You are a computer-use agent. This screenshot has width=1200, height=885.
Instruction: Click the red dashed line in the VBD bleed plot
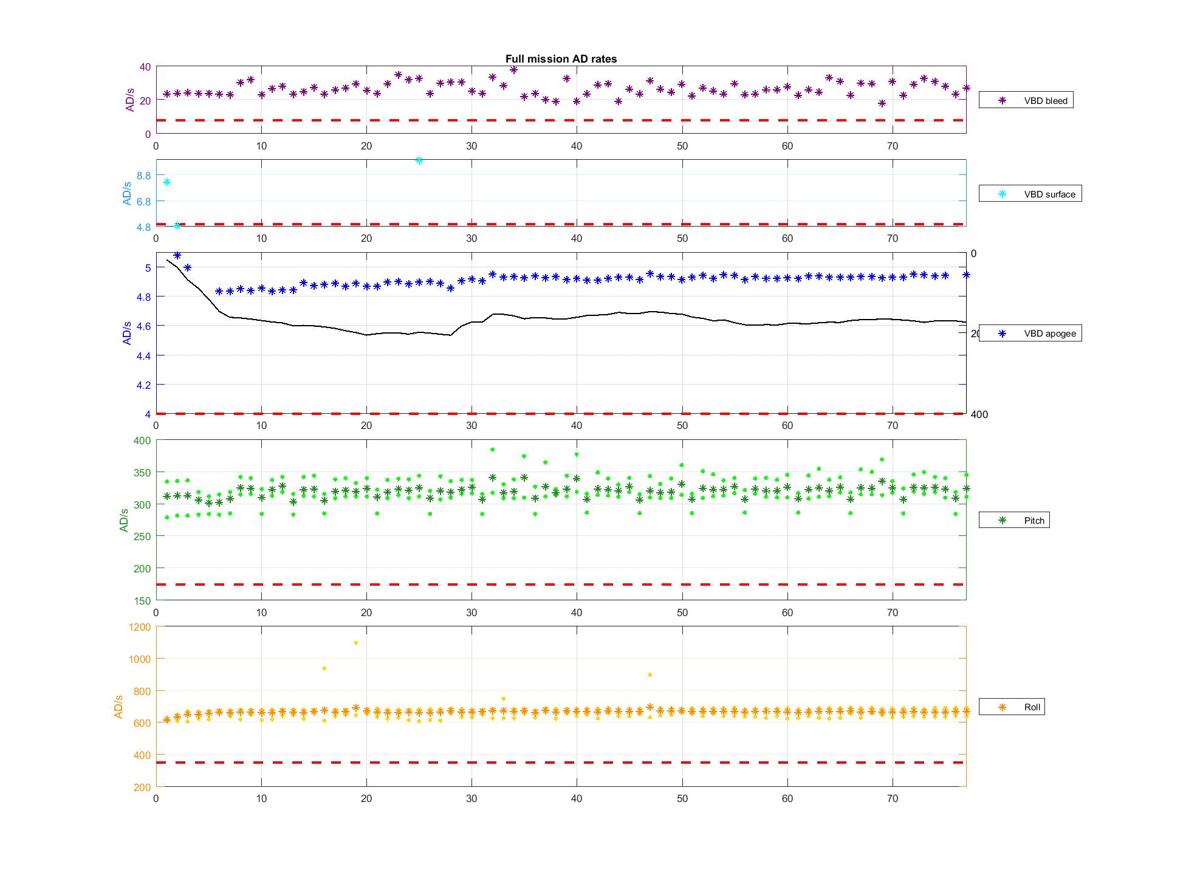(x=561, y=120)
